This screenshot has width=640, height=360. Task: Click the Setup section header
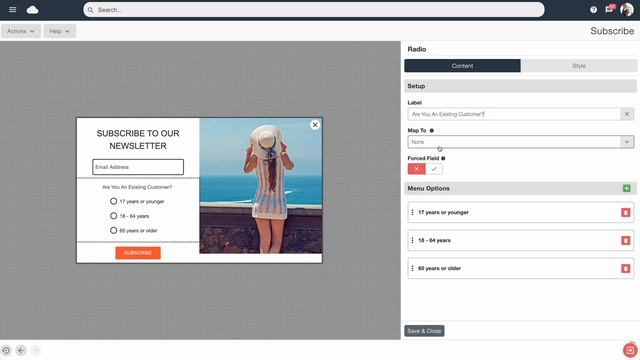click(x=520, y=86)
